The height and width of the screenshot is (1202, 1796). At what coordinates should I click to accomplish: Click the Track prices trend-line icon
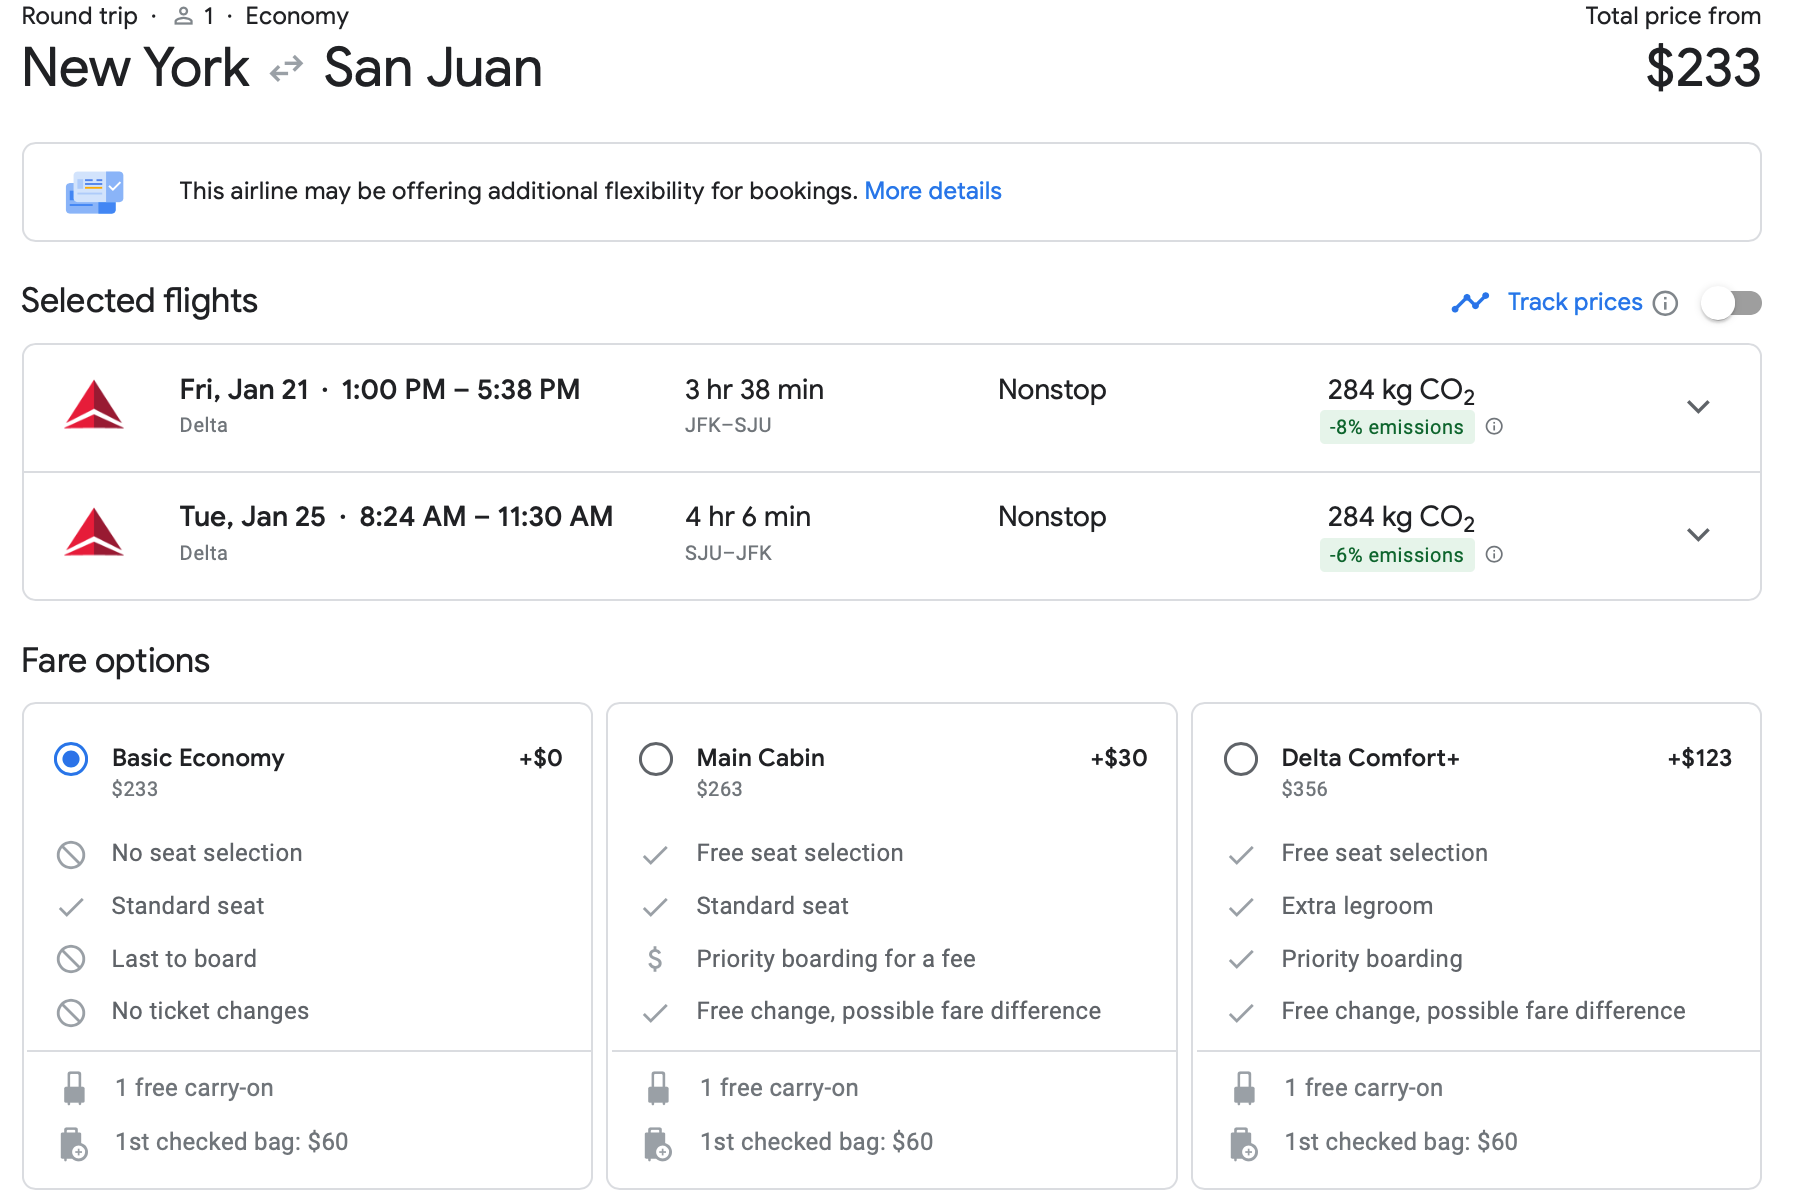coord(1470,302)
